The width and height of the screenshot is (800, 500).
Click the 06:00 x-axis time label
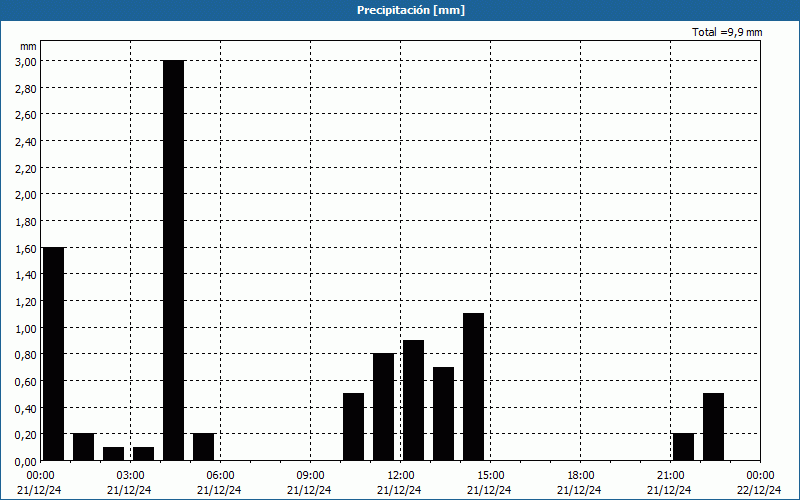point(220,476)
